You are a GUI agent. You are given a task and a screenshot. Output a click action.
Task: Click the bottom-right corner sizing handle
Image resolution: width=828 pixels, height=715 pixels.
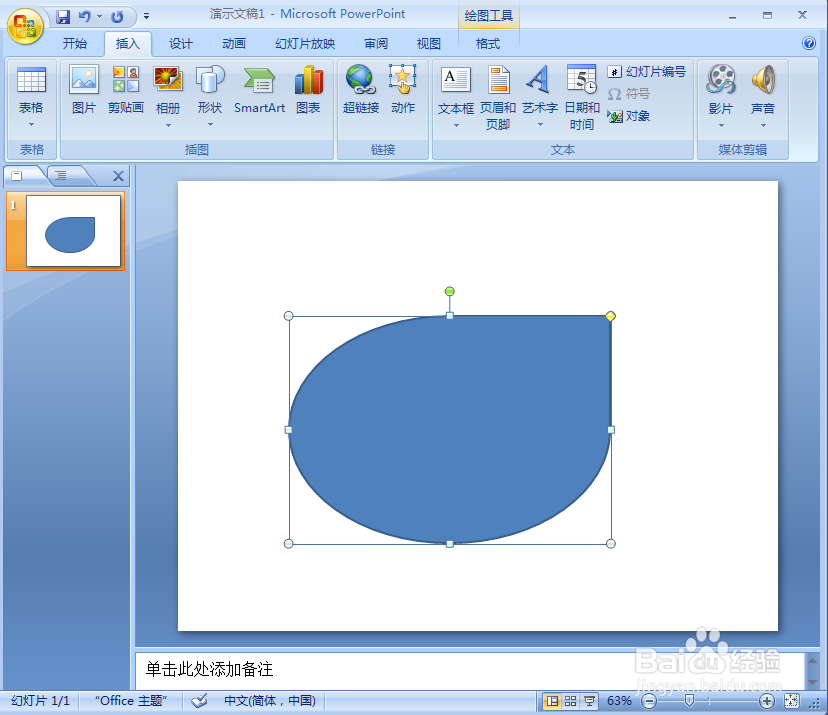pos(611,543)
